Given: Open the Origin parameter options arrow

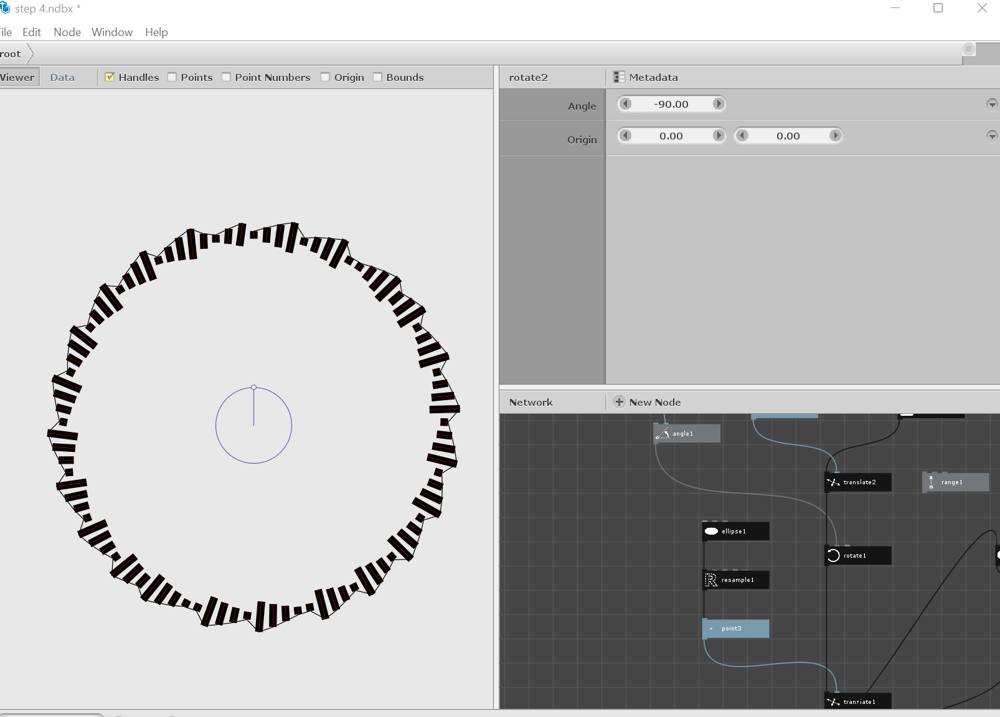Looking at the screenshot, I should [992, 135].
